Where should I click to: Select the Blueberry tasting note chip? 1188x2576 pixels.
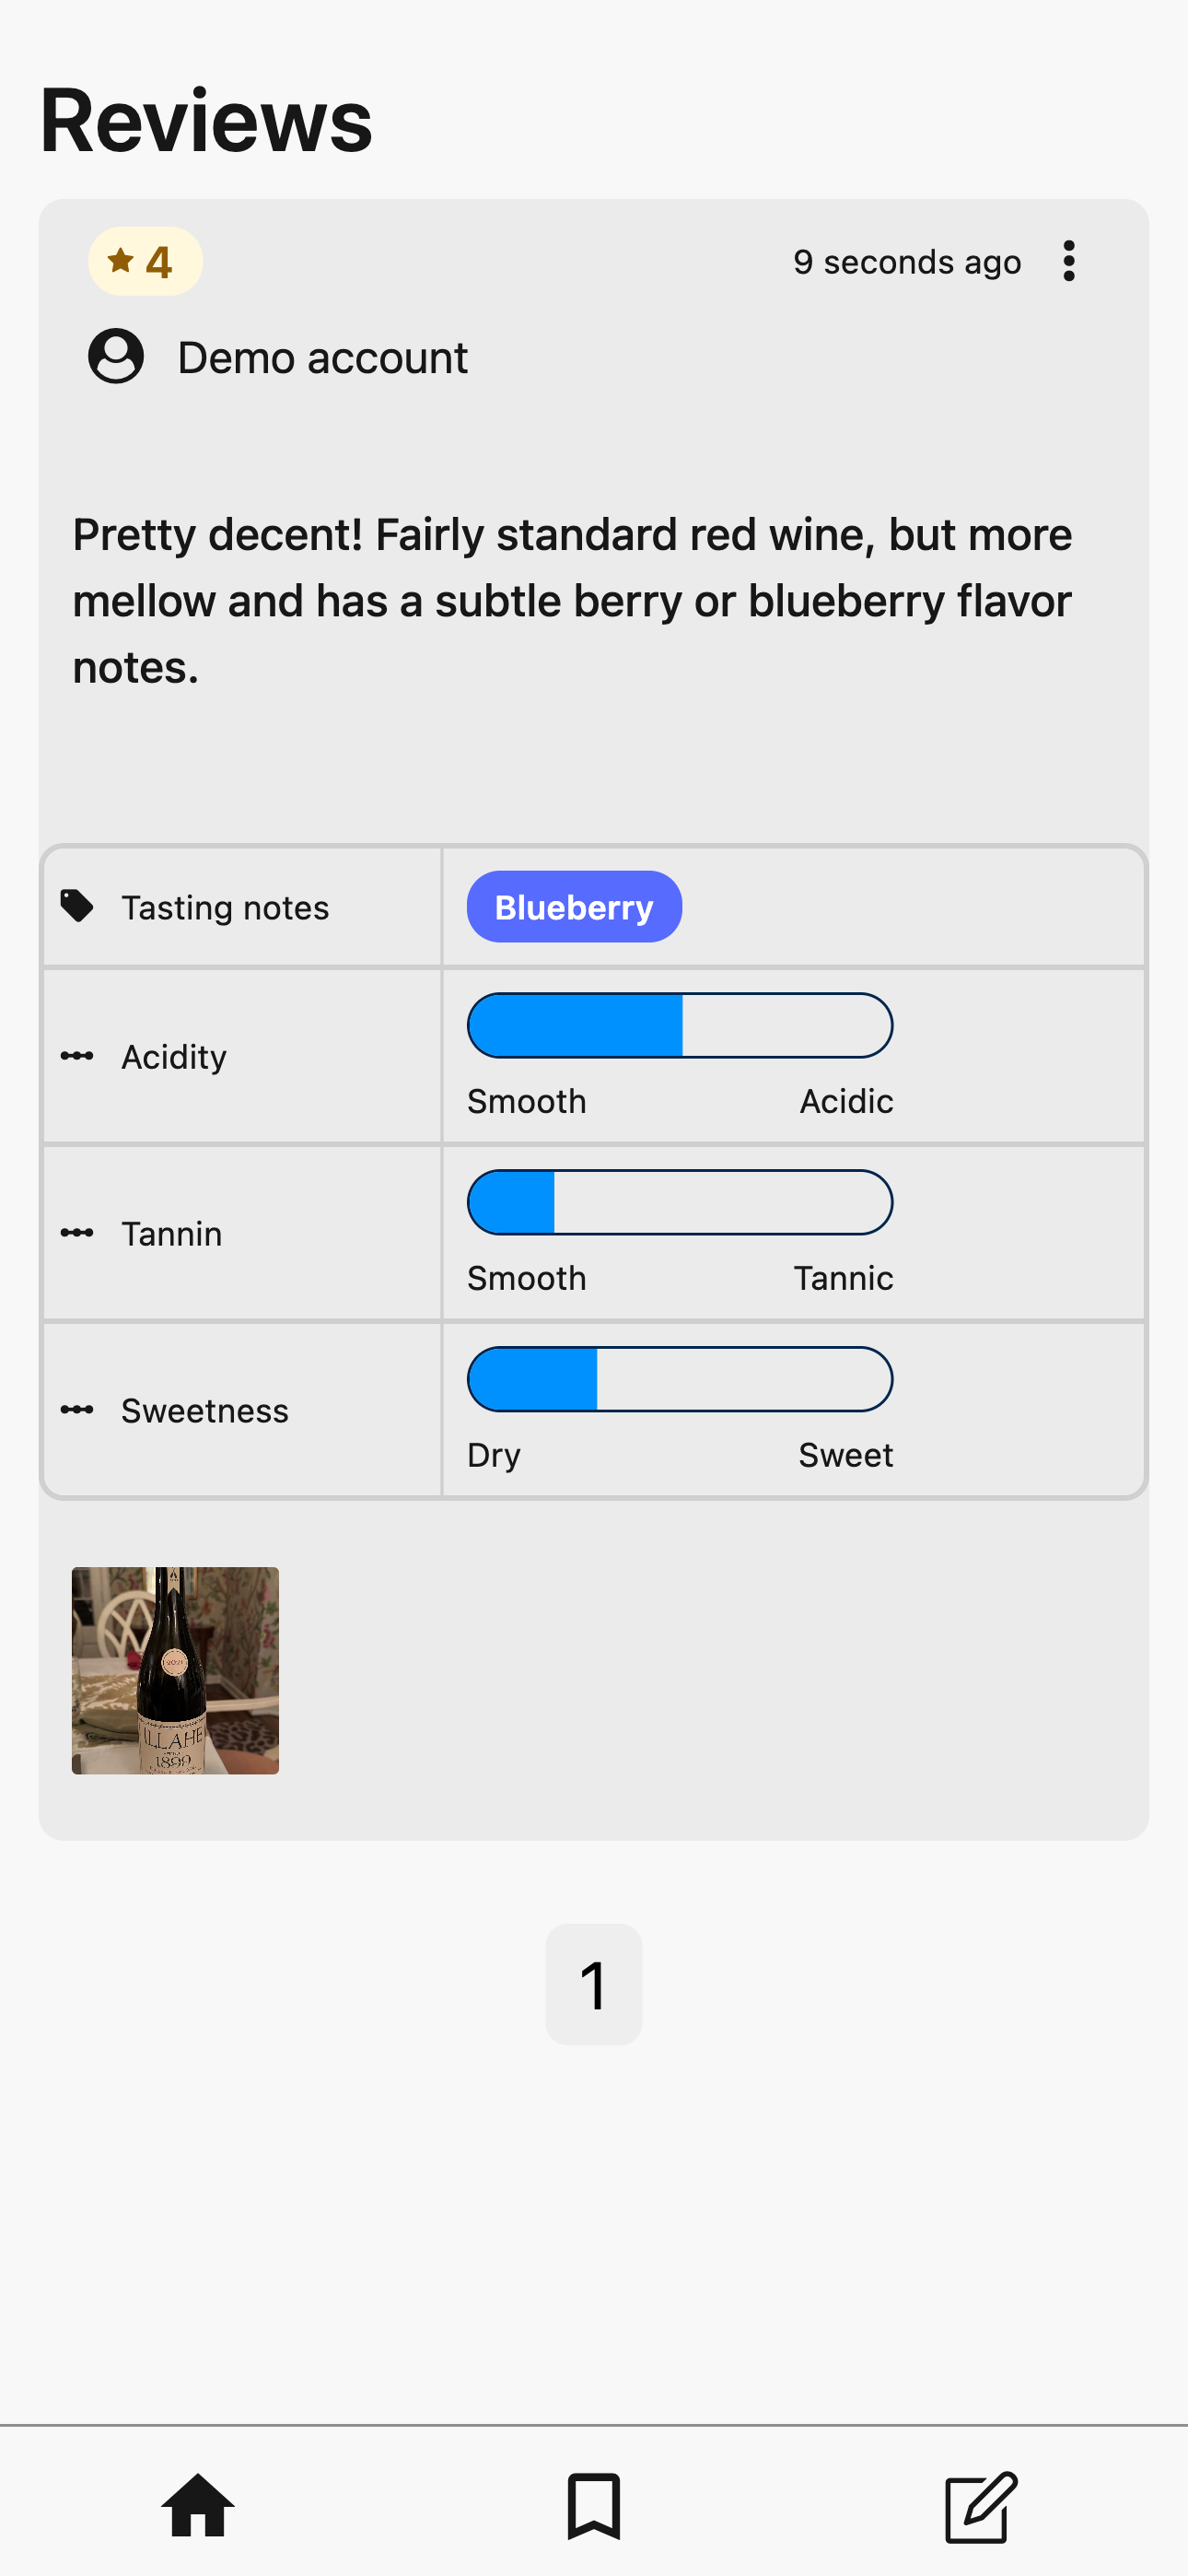pyautogui.click(x=574, y=906)
